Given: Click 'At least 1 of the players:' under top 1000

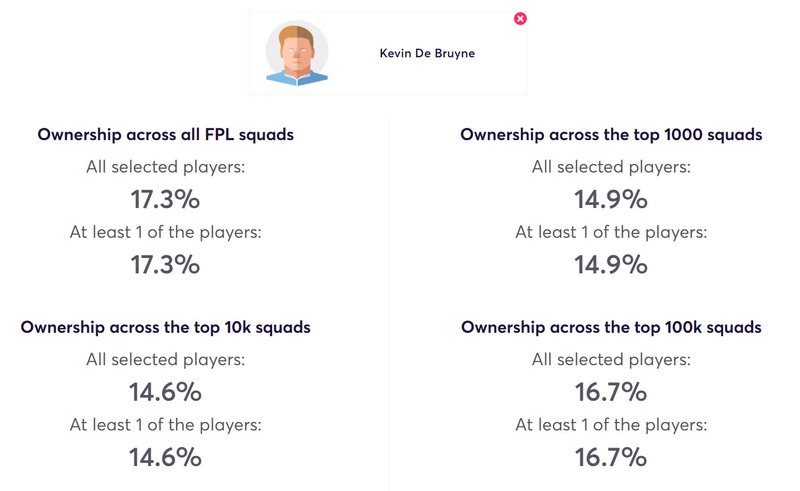Looking at the screenshot, I should click(611, 232).
